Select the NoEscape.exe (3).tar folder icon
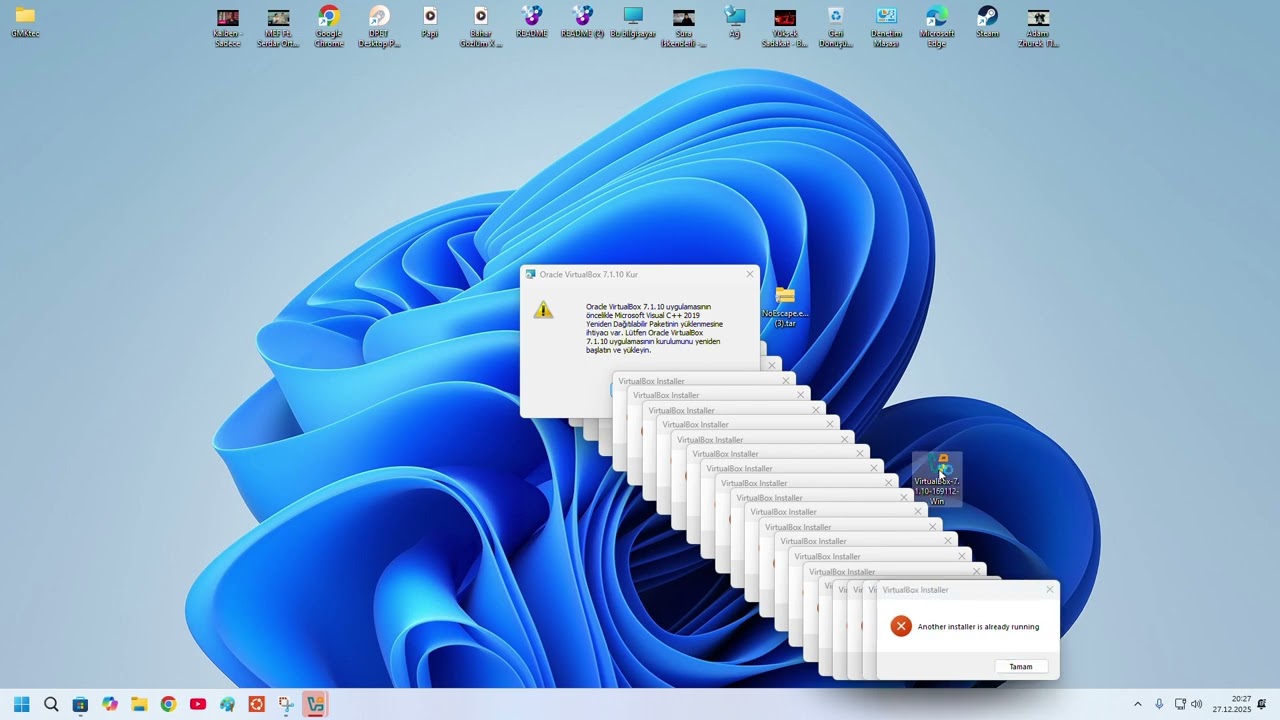Screen dimensions: 1280x720 click(x=785, y=307)
